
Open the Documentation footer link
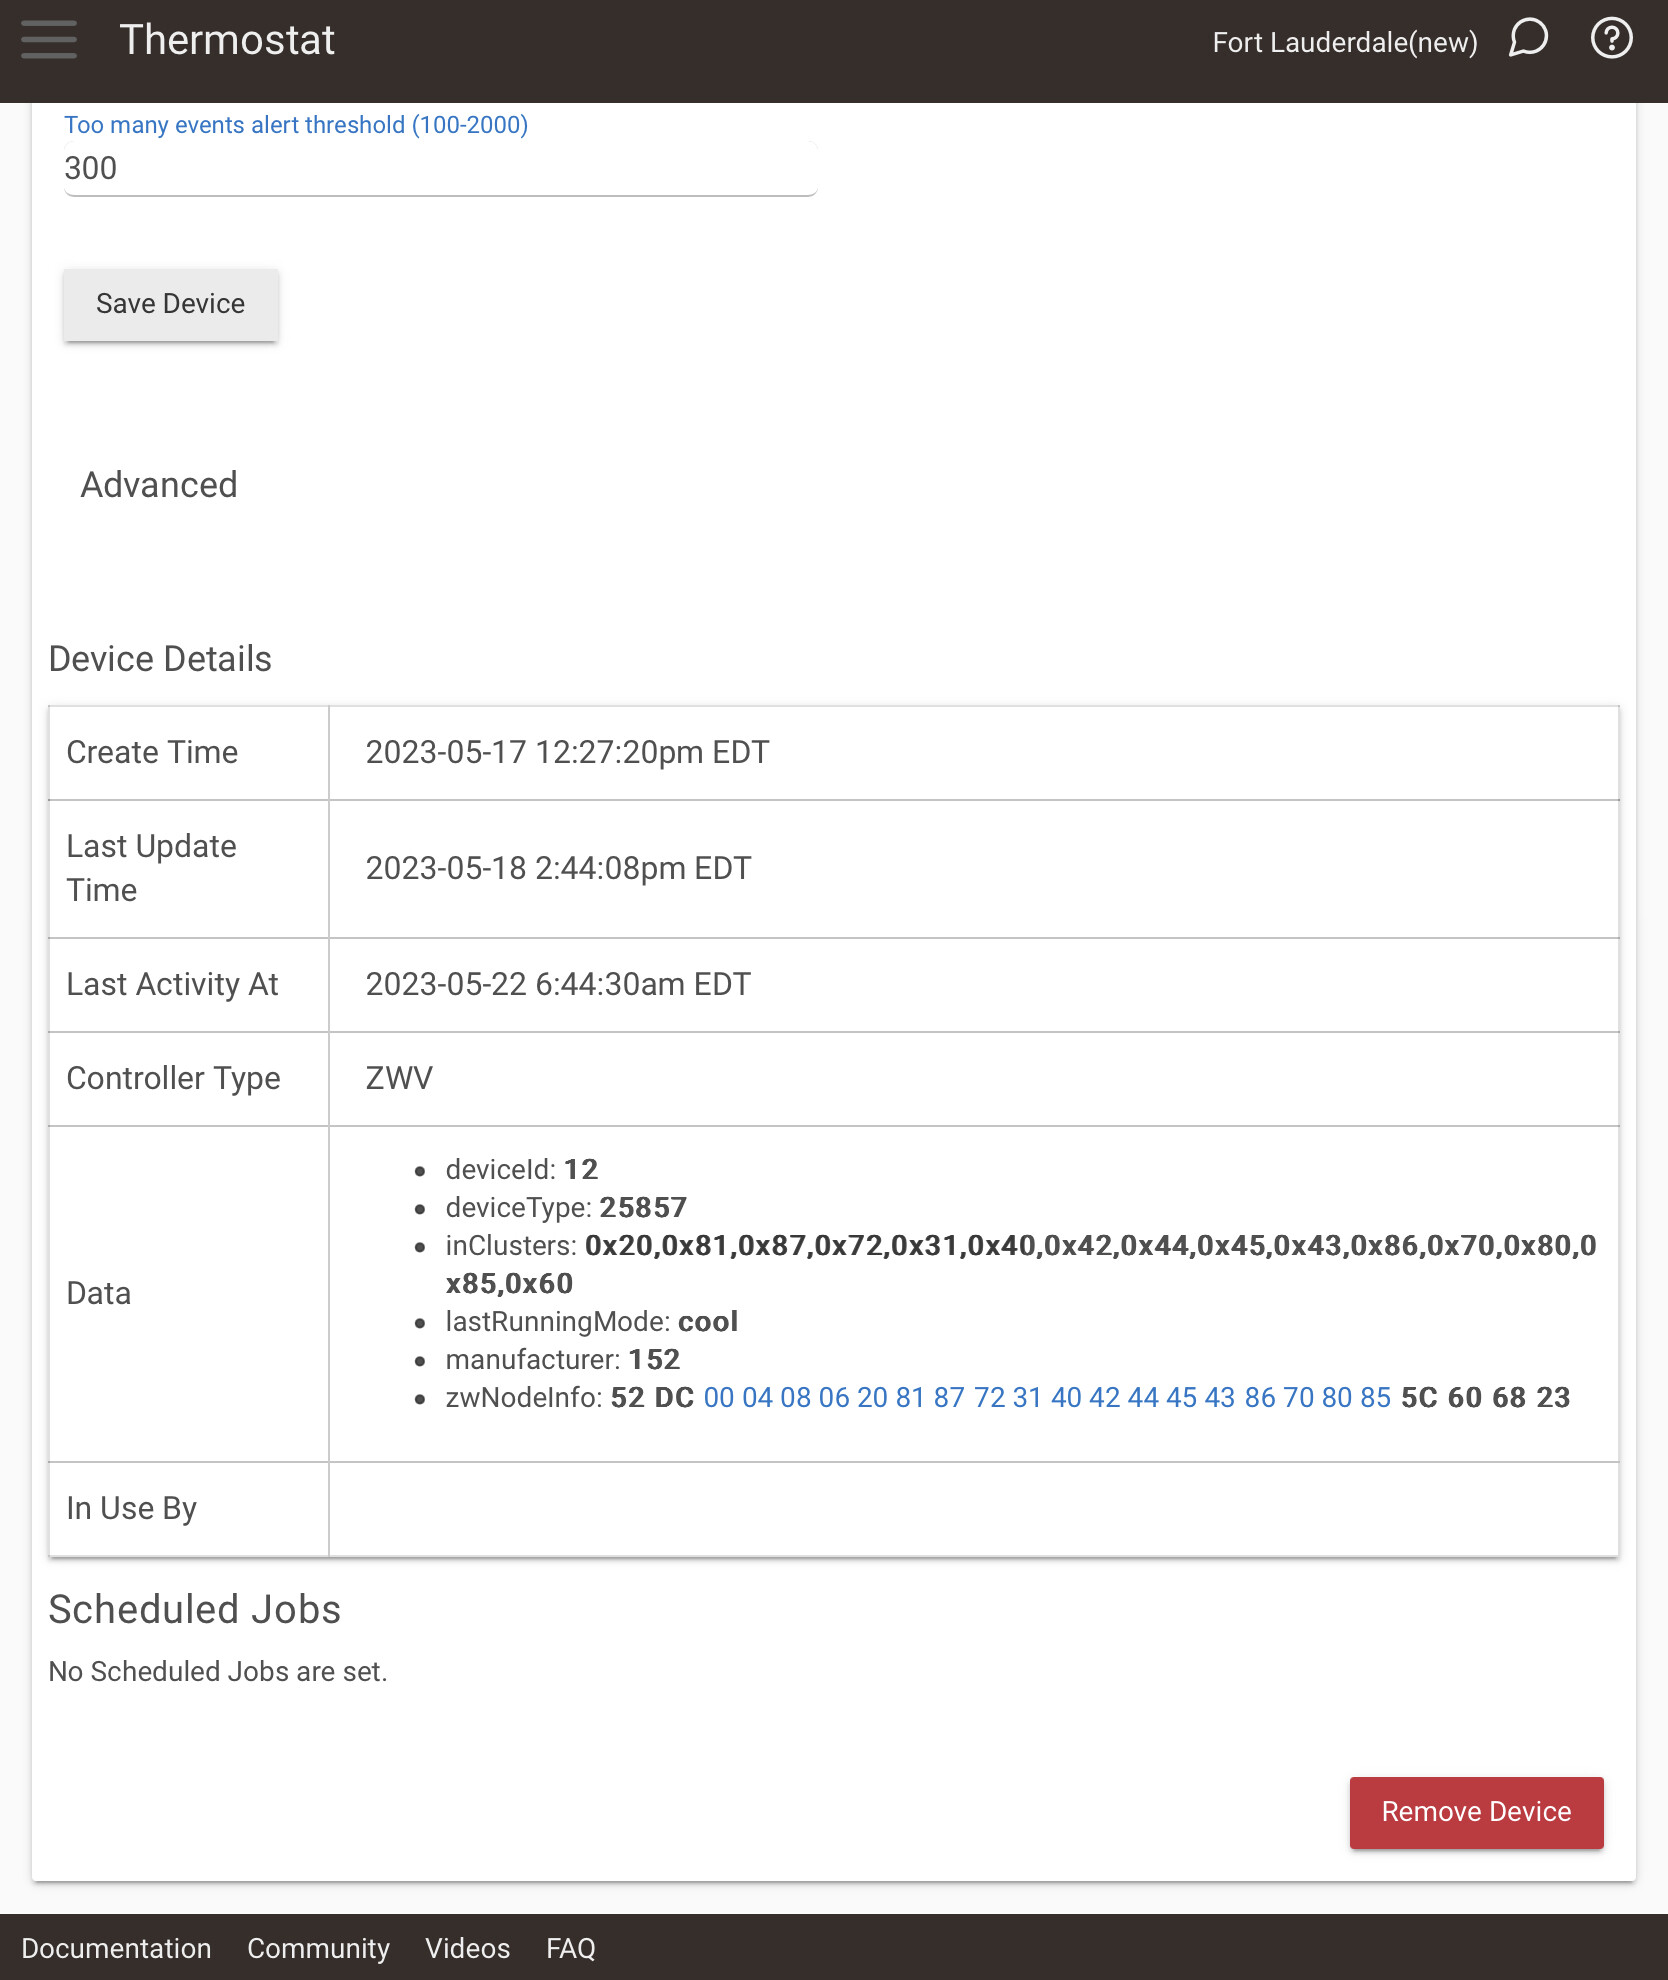116,1948
